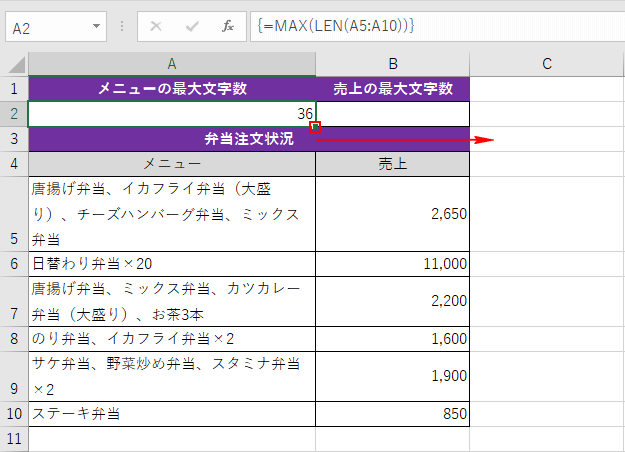Image resolution: width=625 pixels, height=452 pixels.
Task: Select row 5 header
Action: pos(14,214)
